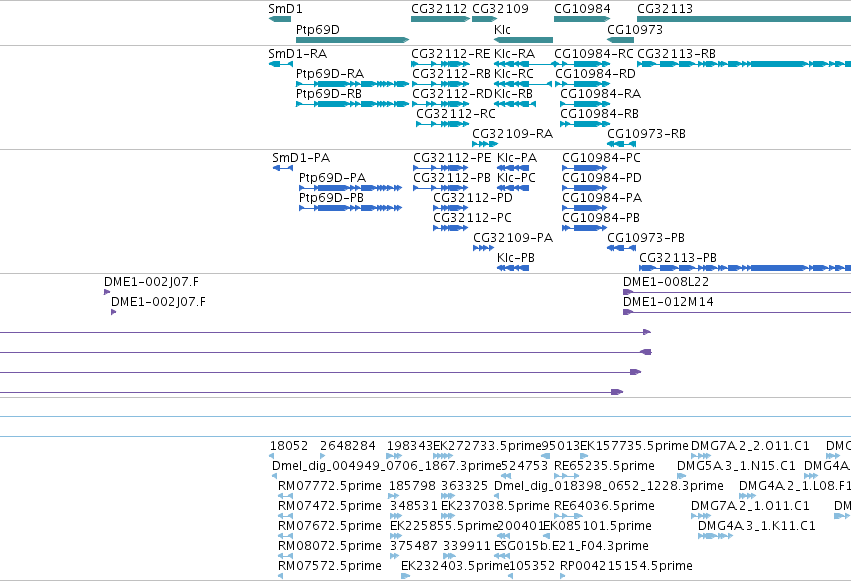Click transcript Klc-RA
The height and width of the screenshot is (581, 851).
523,64
